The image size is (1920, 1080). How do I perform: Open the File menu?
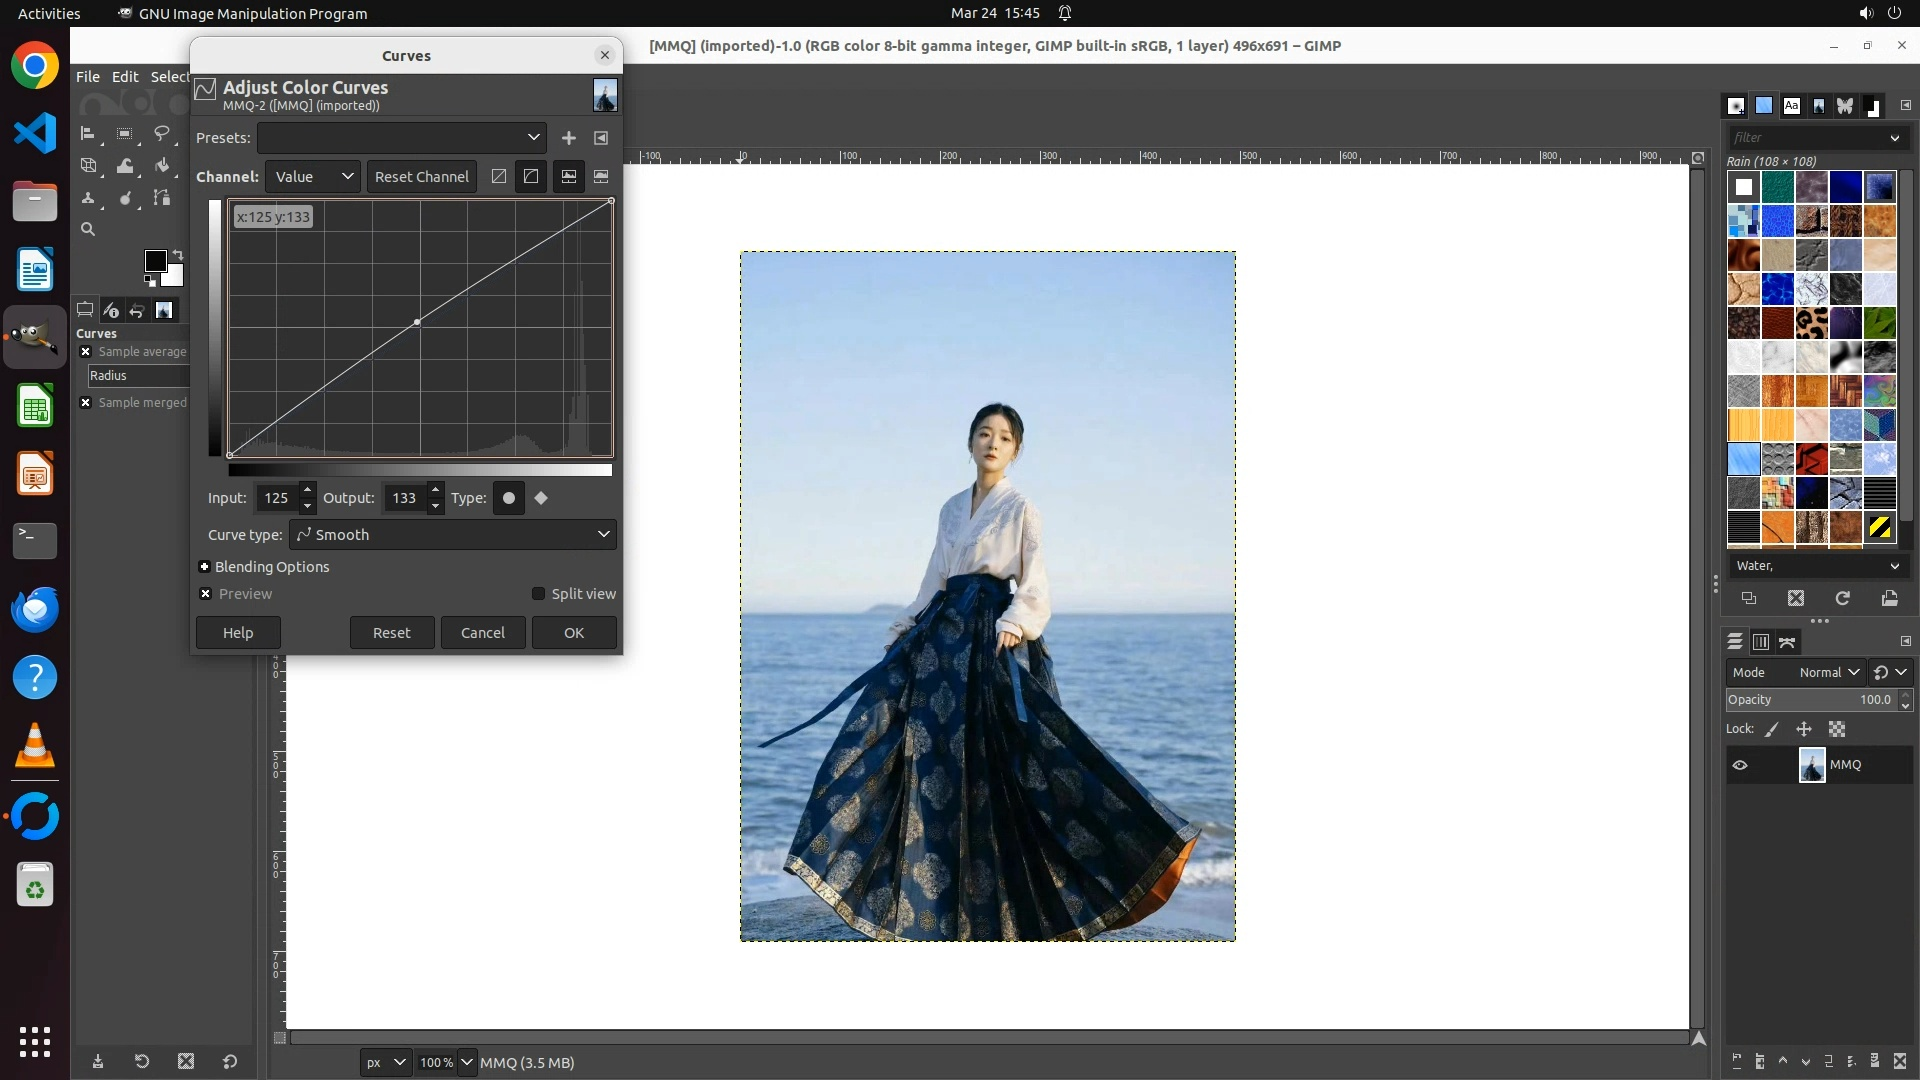point(88,77)
